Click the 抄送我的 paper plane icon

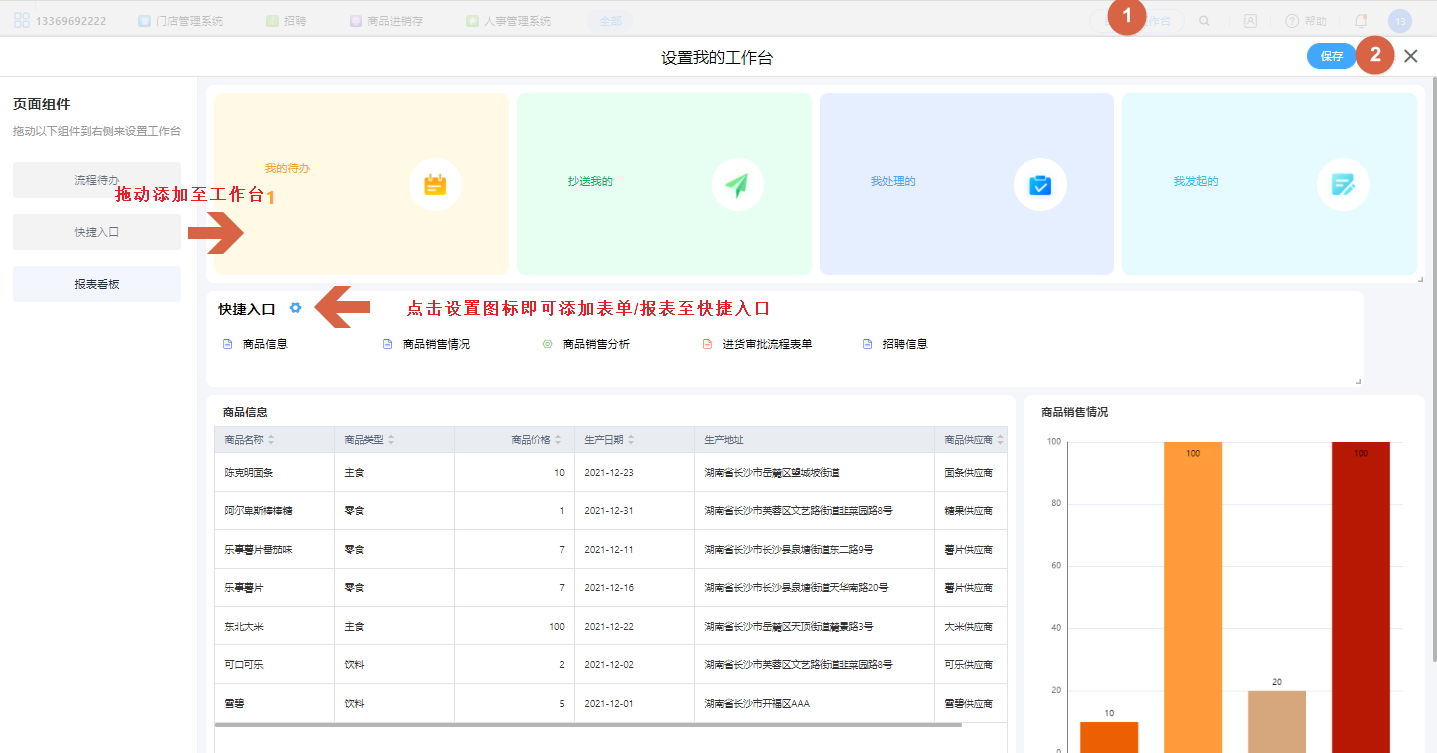click(x=737, y=185)
